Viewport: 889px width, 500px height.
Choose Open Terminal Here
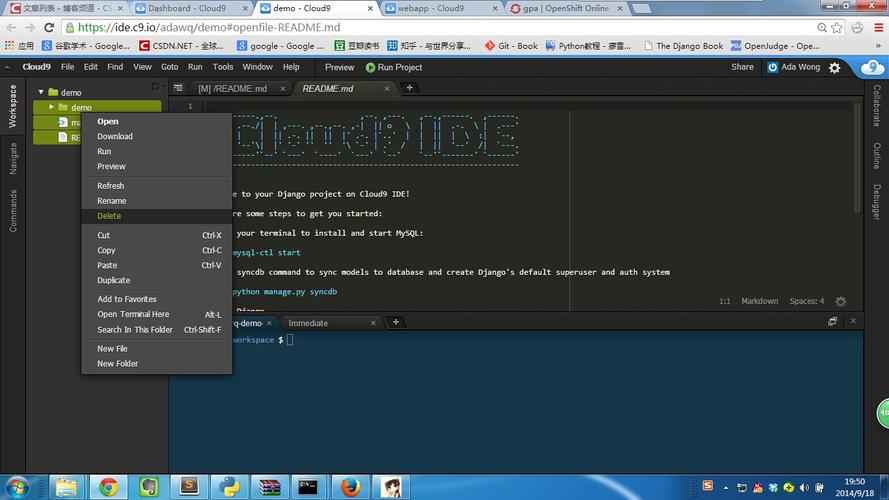click(156, 314)
